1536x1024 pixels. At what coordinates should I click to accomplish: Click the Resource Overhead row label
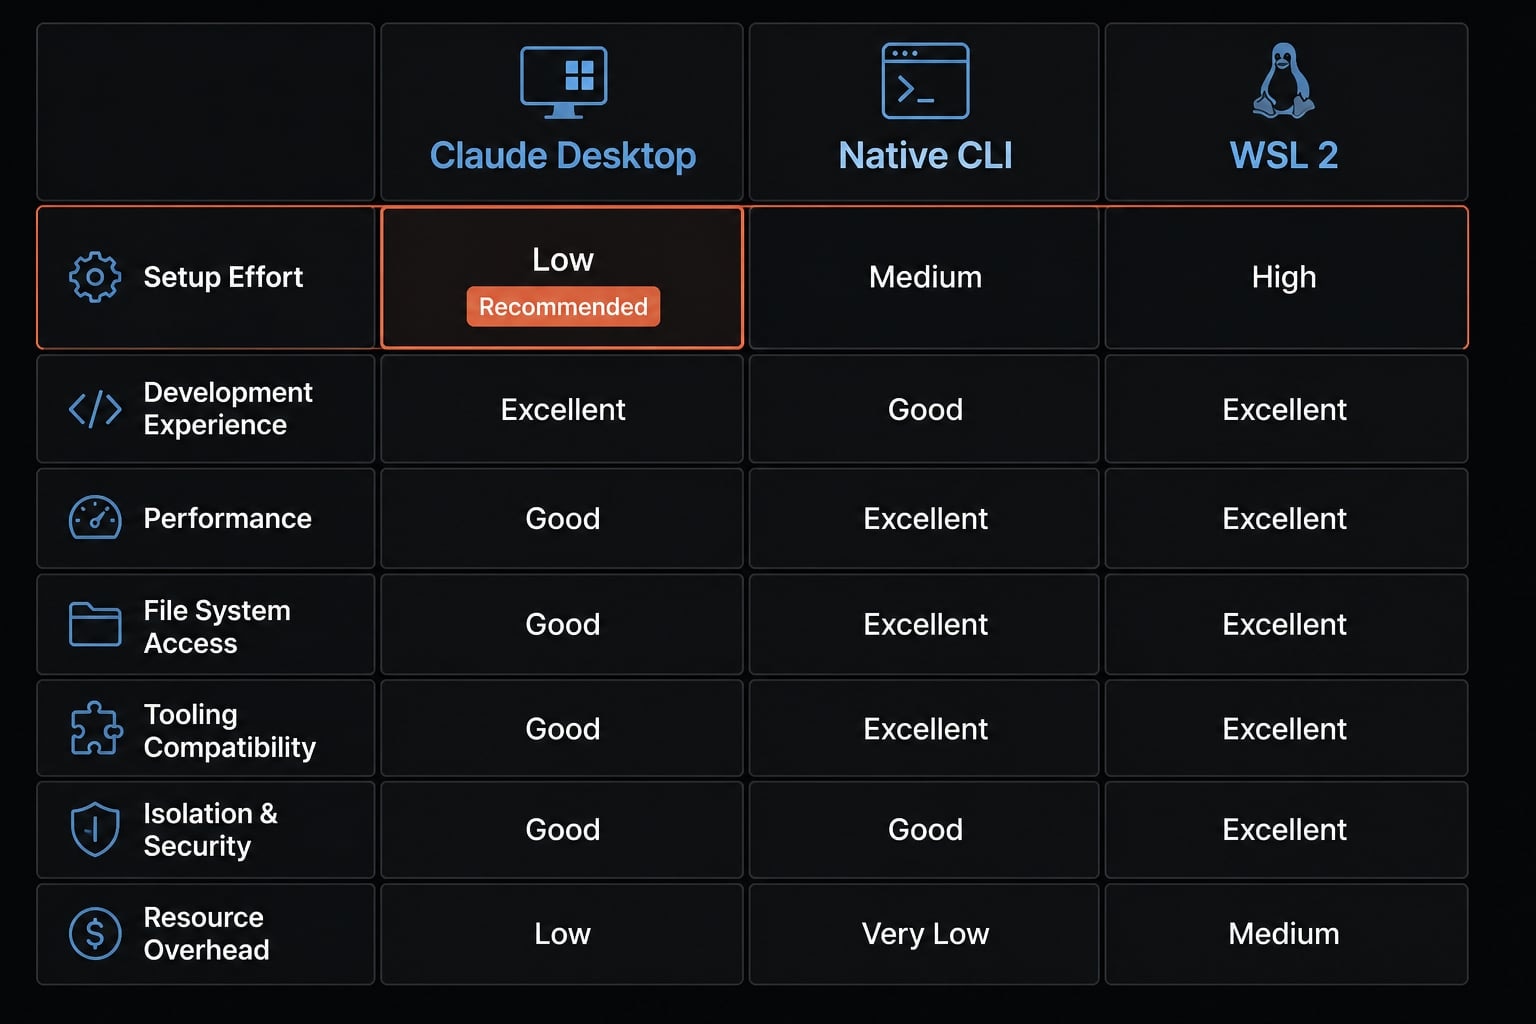(206, 933)
